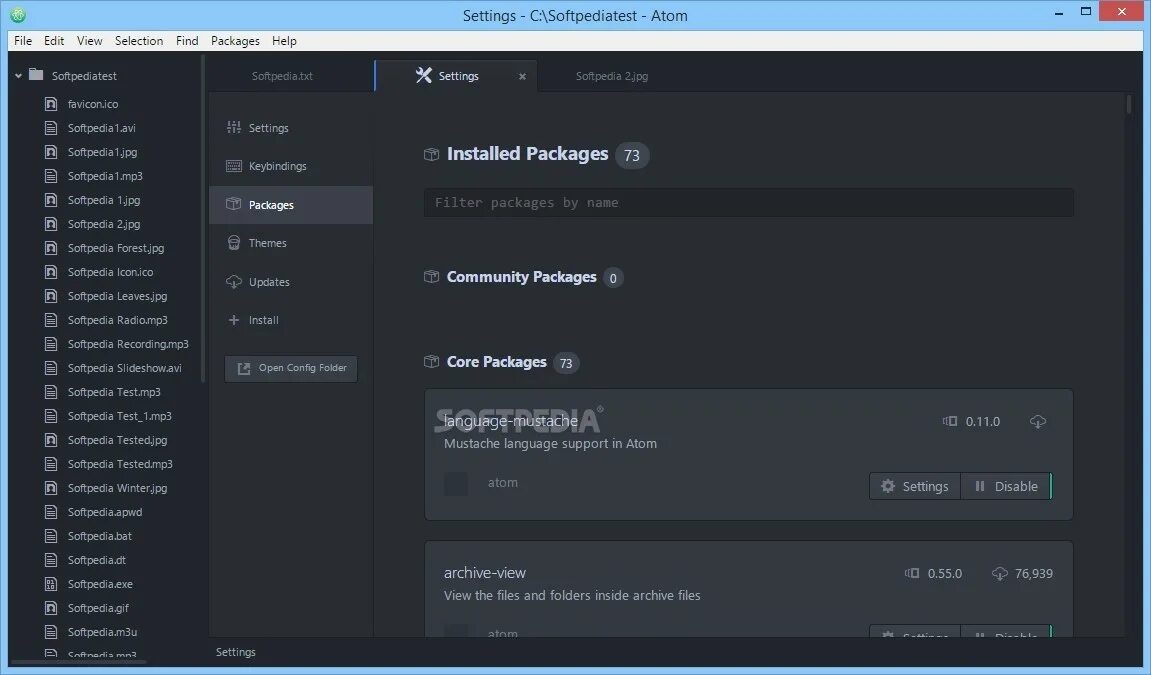Click language-mustache download cloud icon
The height and width of the screenshot is (675, 1151).
[x=1038, y=421]
